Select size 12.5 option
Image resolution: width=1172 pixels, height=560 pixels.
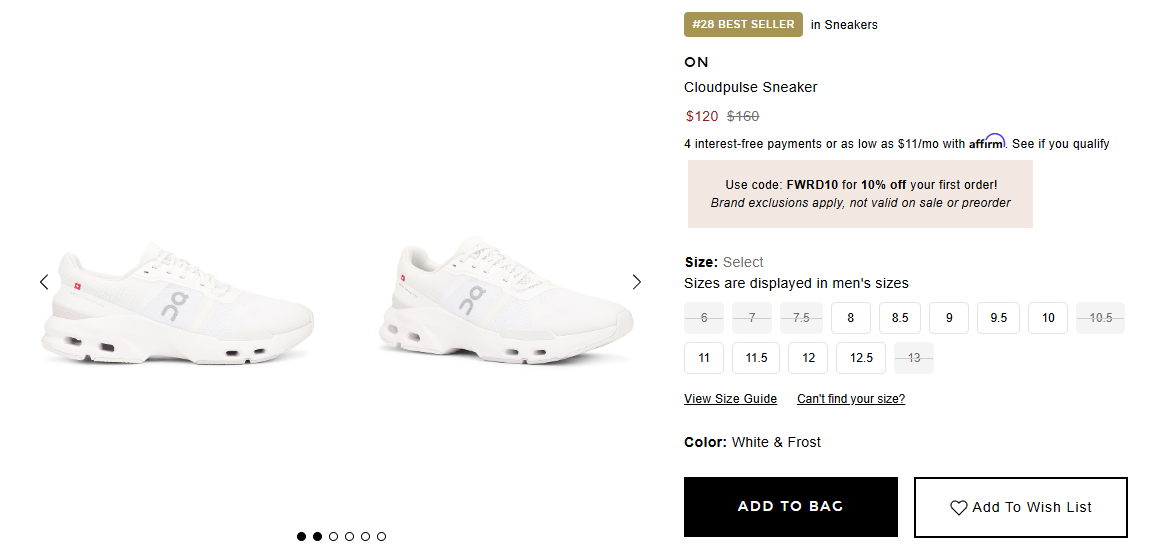coord(861,358)
